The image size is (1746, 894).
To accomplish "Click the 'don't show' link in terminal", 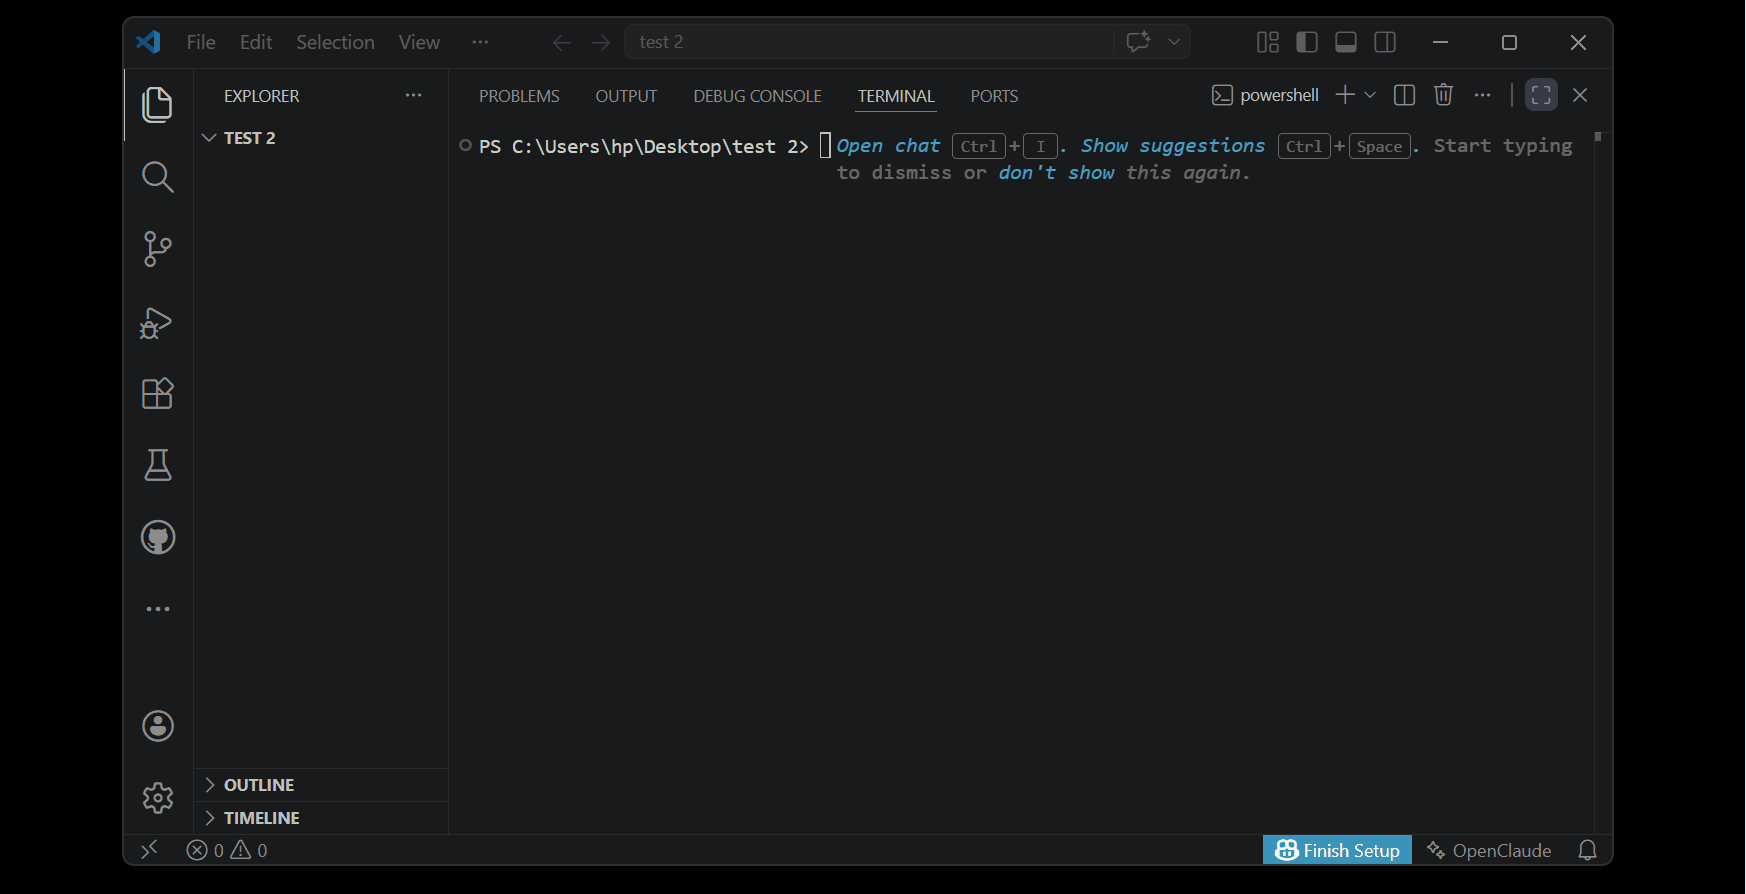I will click(x=1056, y=173).
